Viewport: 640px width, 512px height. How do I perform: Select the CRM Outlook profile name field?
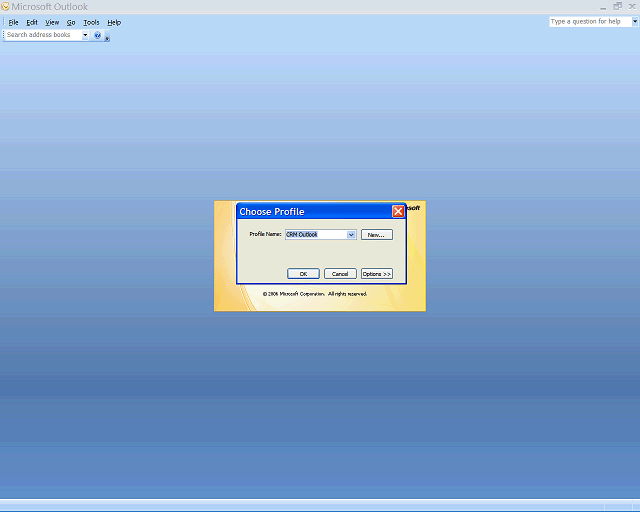[316, 235]
